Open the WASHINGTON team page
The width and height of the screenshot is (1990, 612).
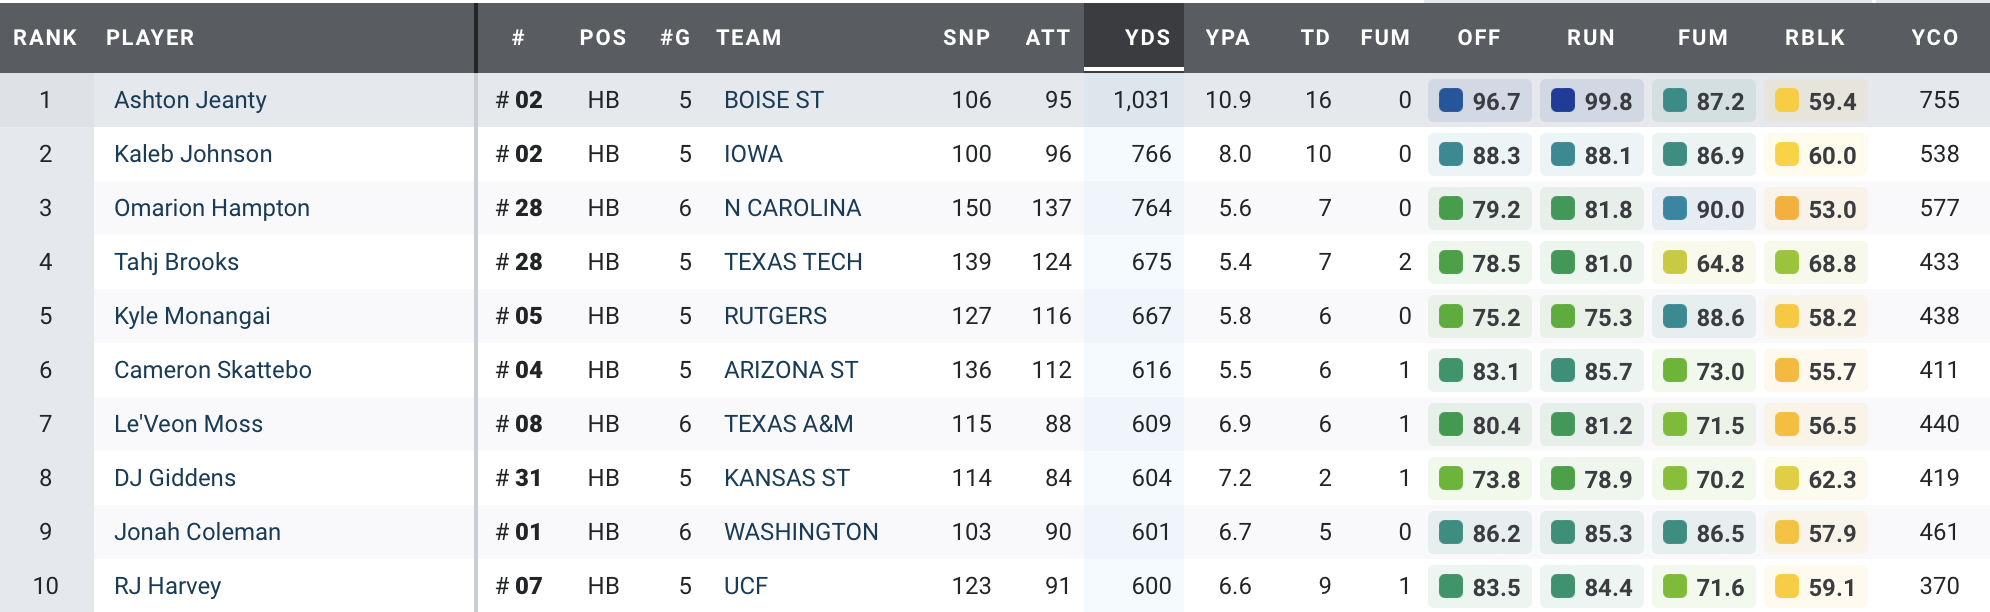click(x=801, y=532)
